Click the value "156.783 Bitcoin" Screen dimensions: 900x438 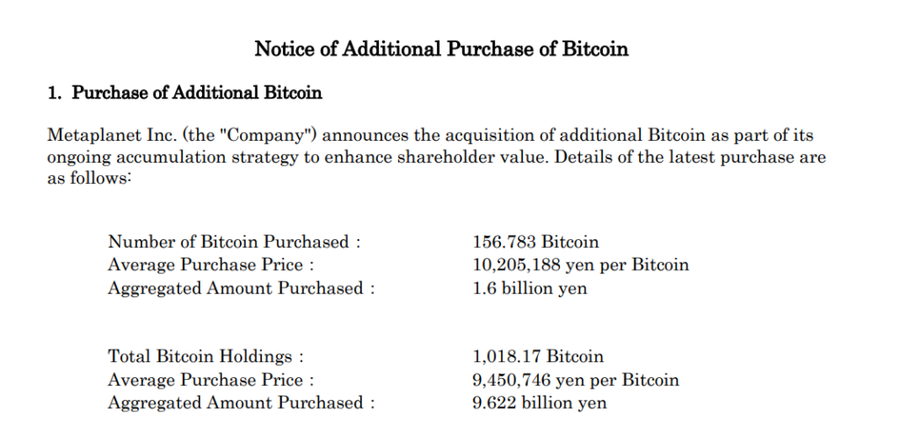[535, 242]
